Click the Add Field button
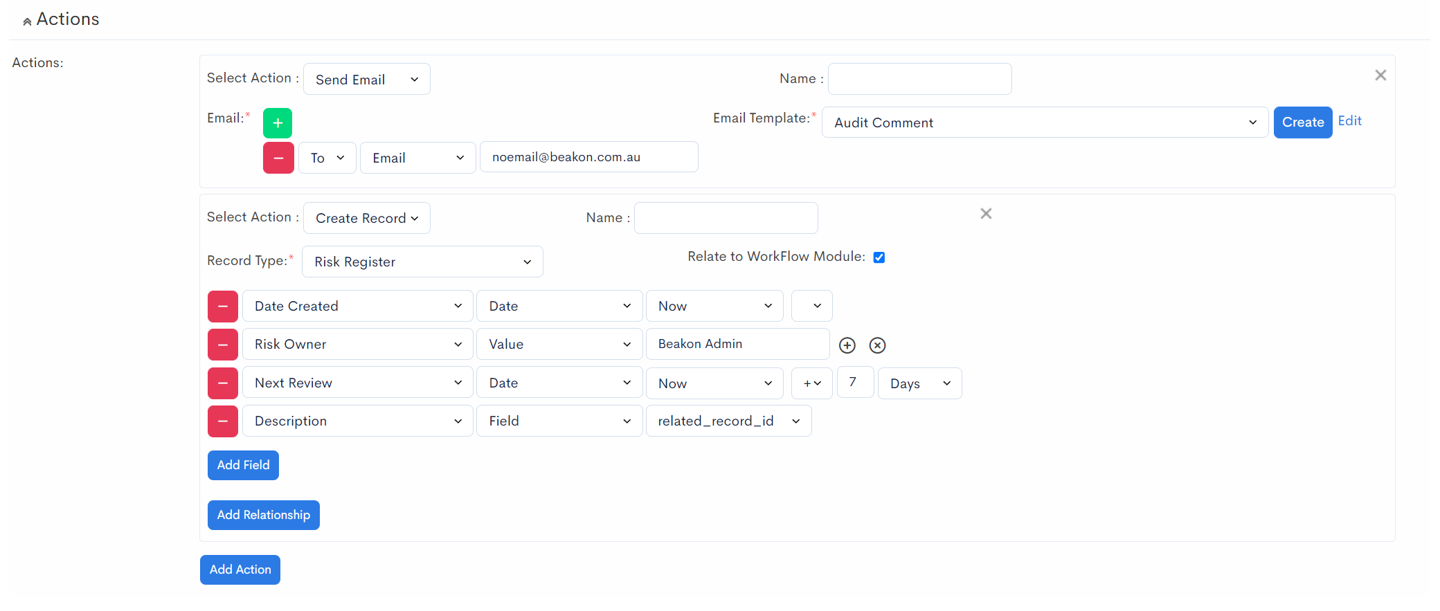This screenshot has width=1440, height=611. pyautogui.click(x=244, y=465)
